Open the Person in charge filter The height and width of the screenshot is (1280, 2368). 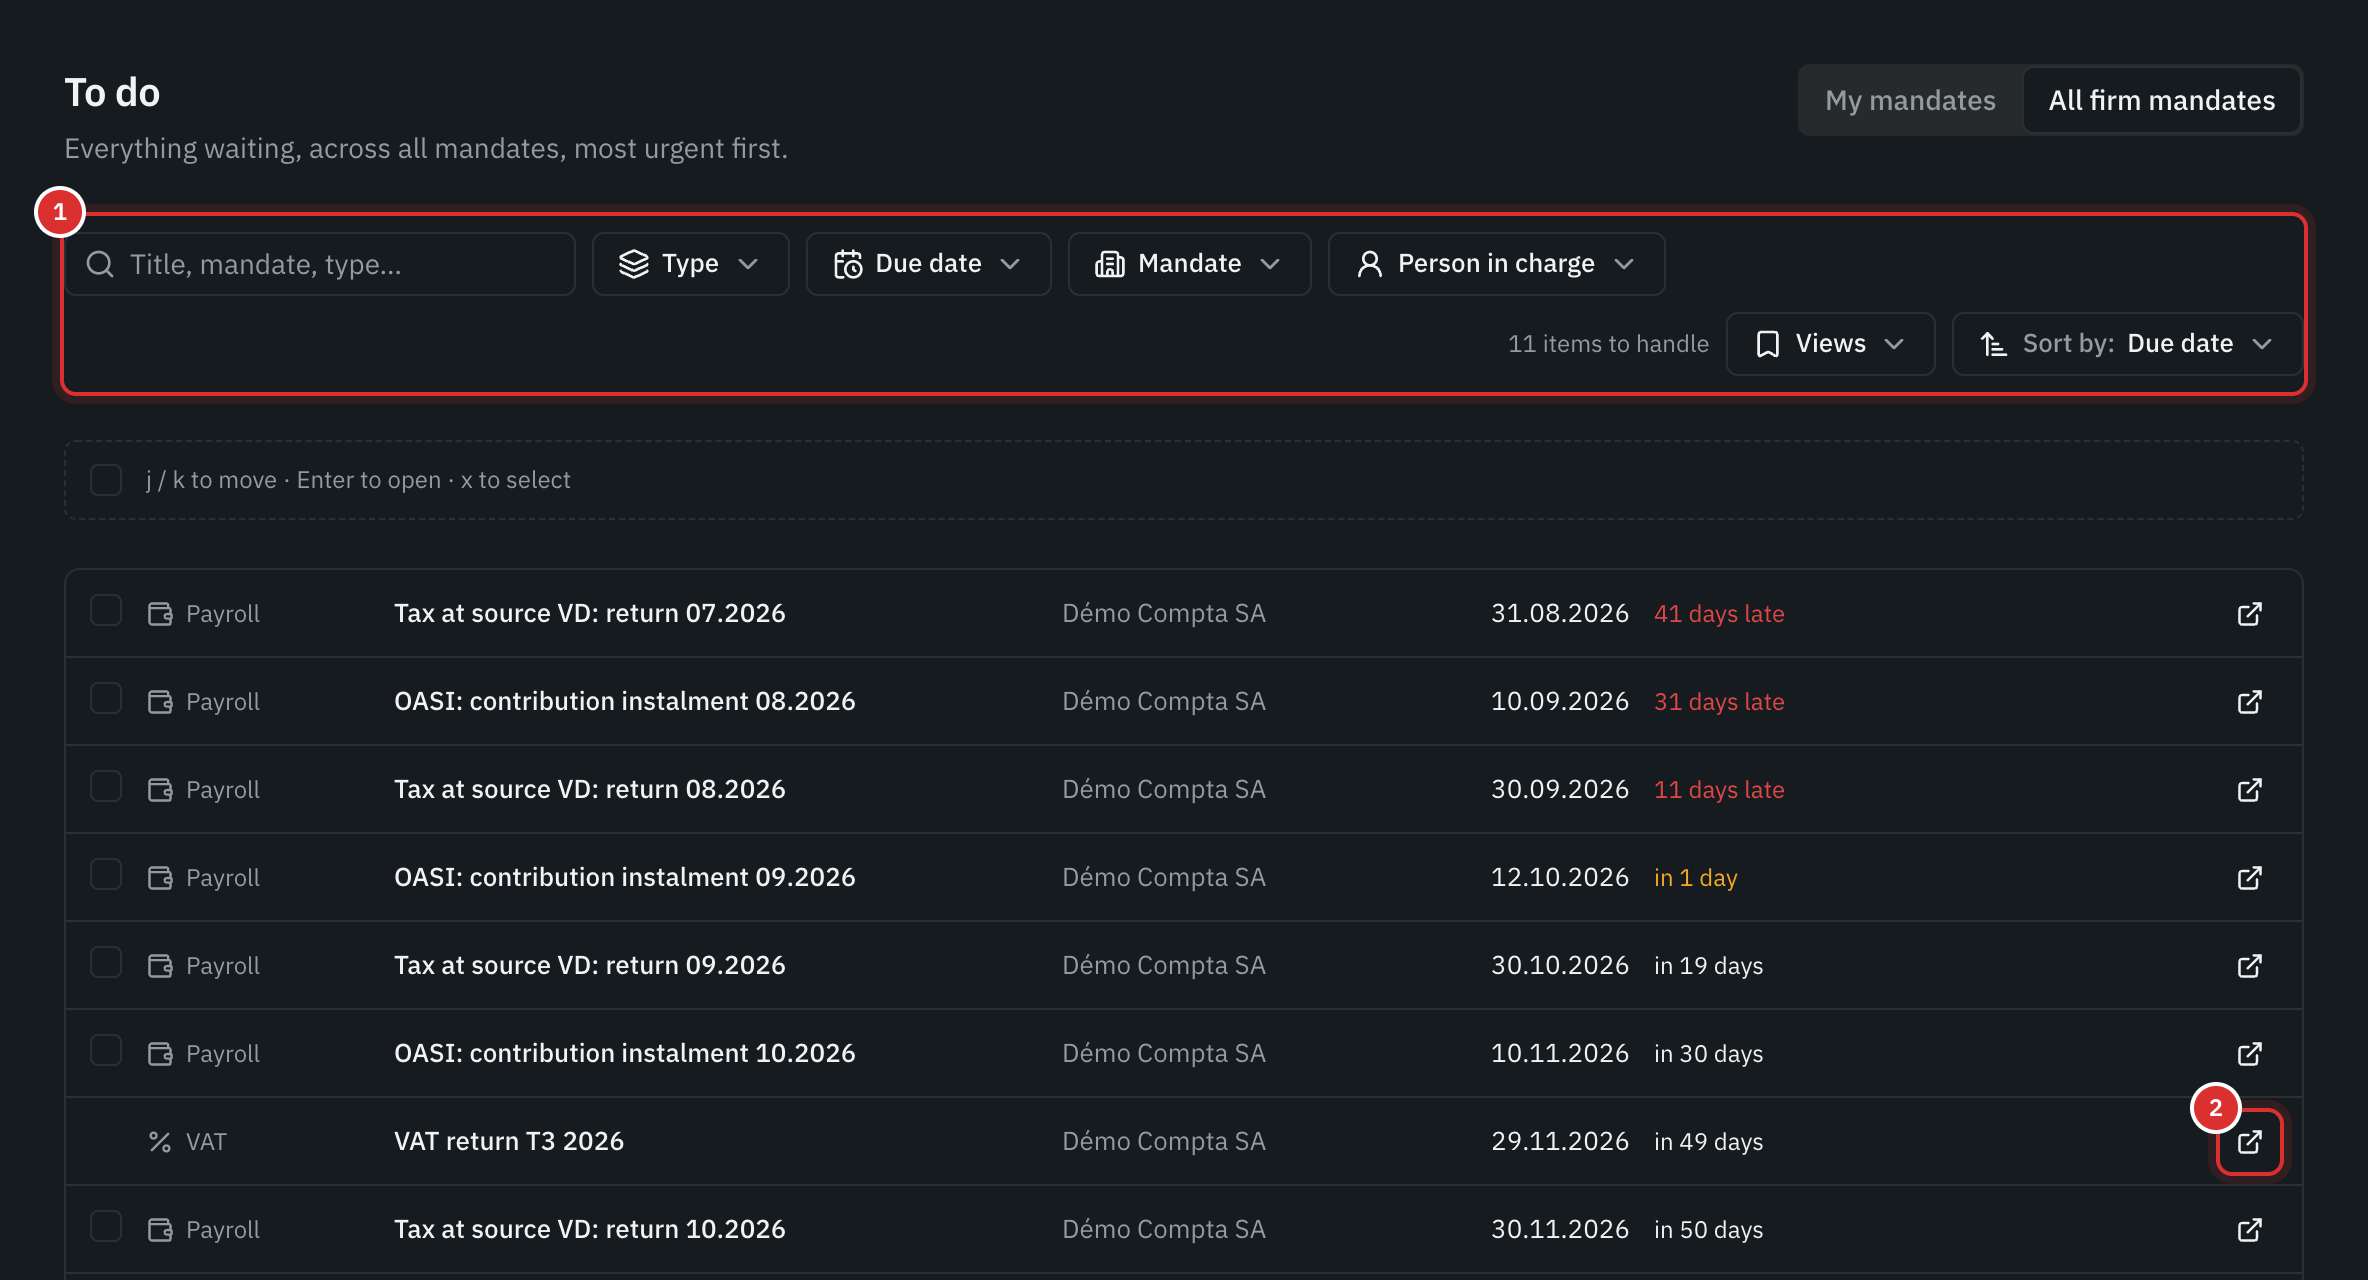tap(1496, 264)
